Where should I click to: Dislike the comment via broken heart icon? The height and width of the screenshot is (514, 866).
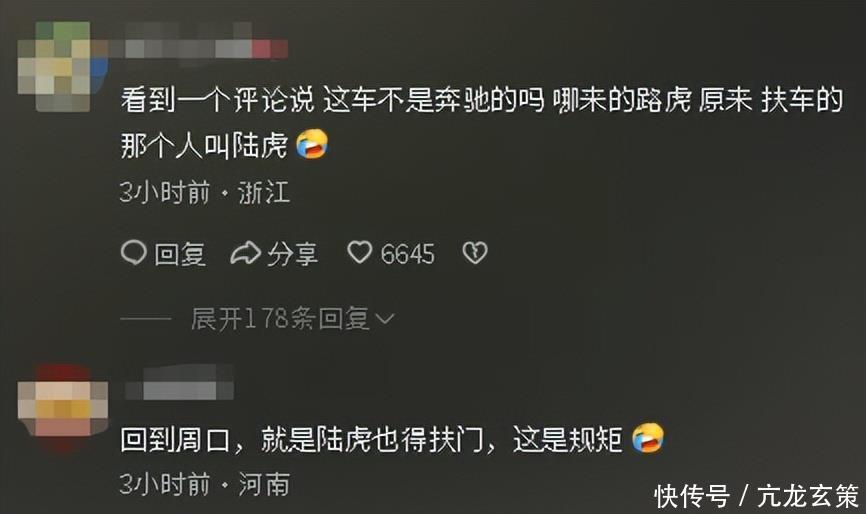click(475, 253)
